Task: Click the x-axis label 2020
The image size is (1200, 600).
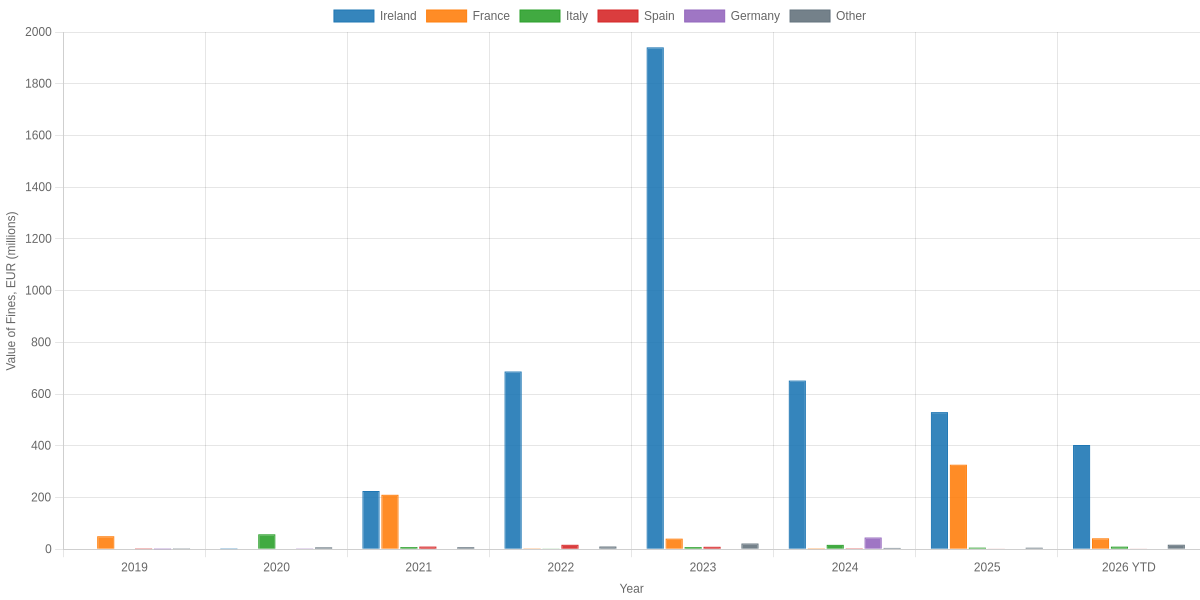Action: (x=277, y=567)
